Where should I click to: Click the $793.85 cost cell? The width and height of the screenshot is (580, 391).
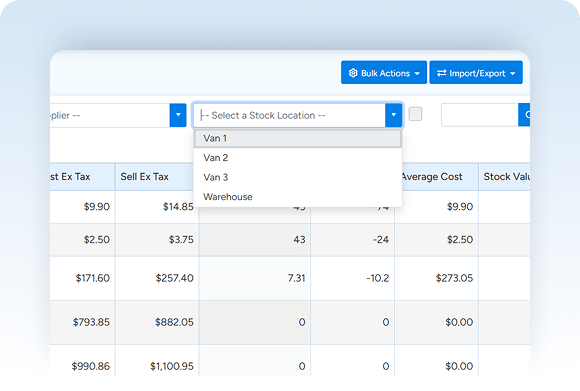(x=82, y=322)
